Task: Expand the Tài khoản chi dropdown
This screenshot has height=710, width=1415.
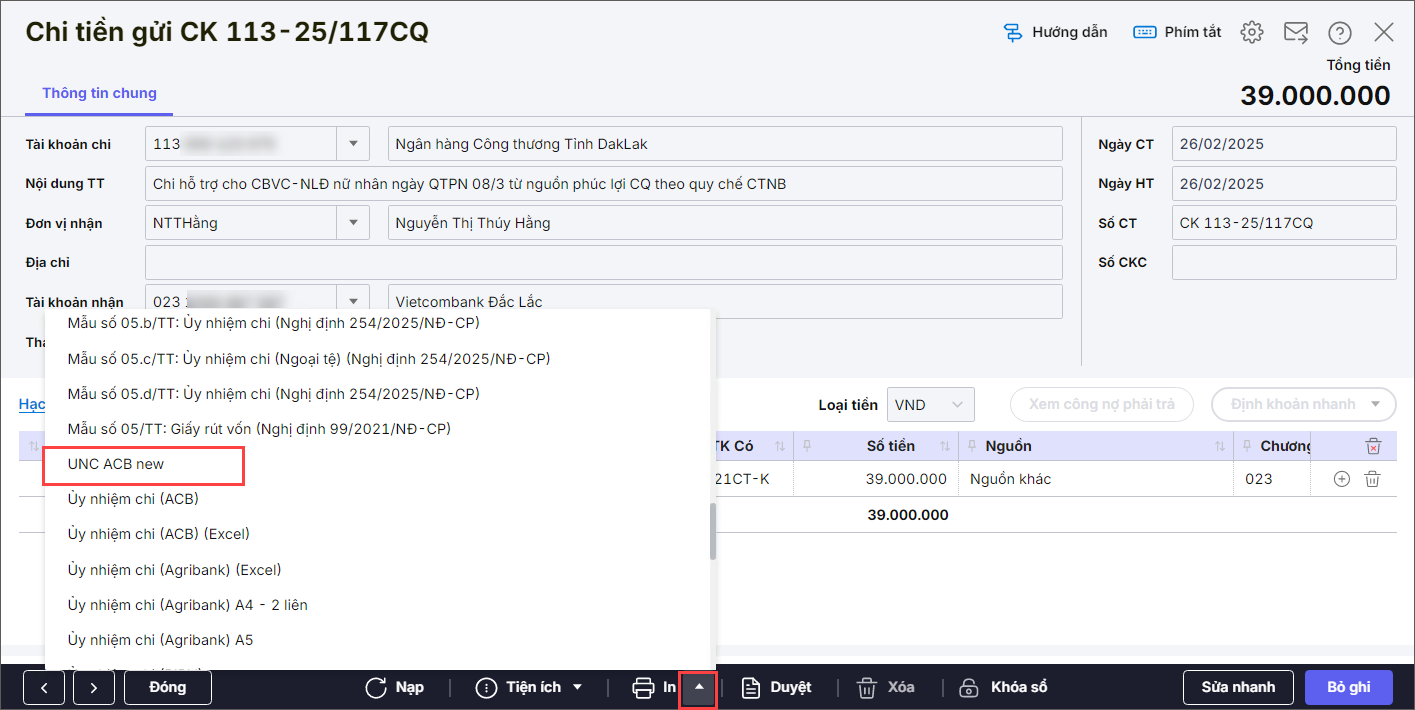Action: (353, 144)
